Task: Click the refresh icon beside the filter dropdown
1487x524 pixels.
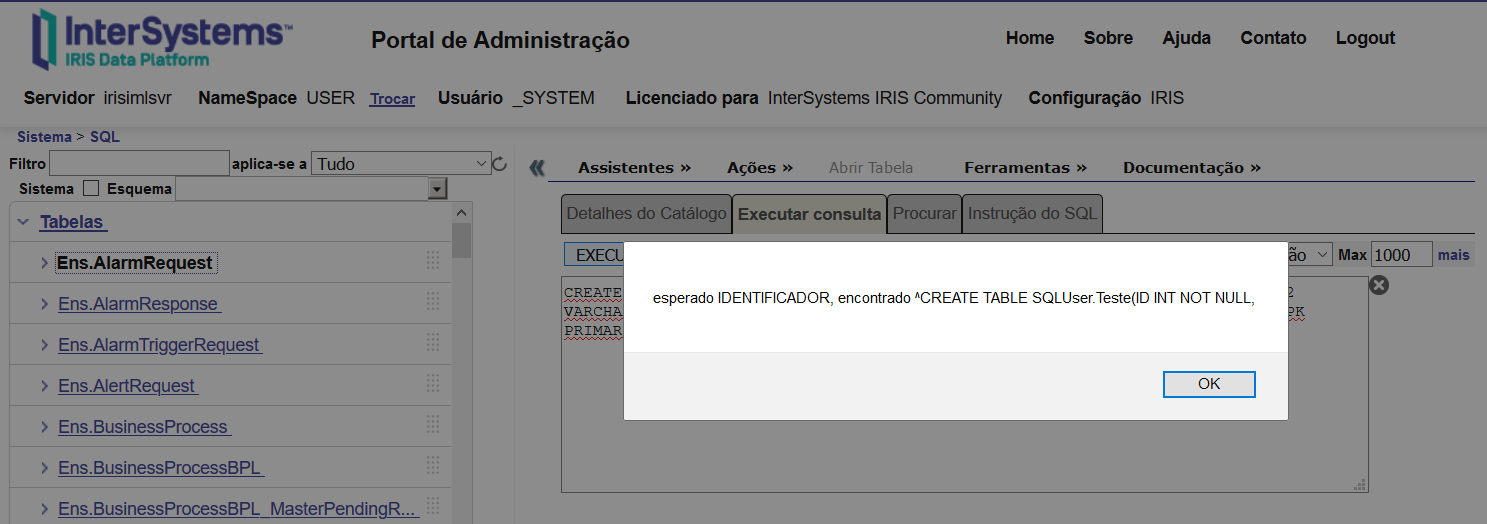Action: tap(500, 164)
